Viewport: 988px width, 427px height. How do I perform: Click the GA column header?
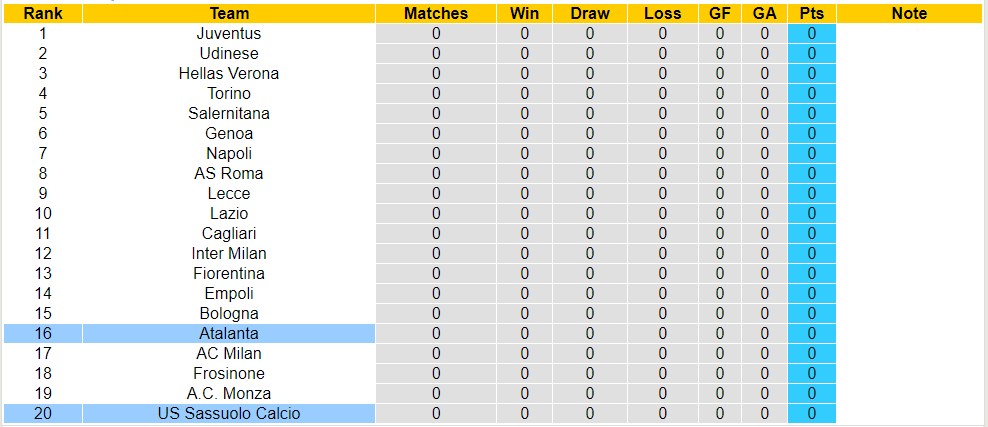[765, 13]
